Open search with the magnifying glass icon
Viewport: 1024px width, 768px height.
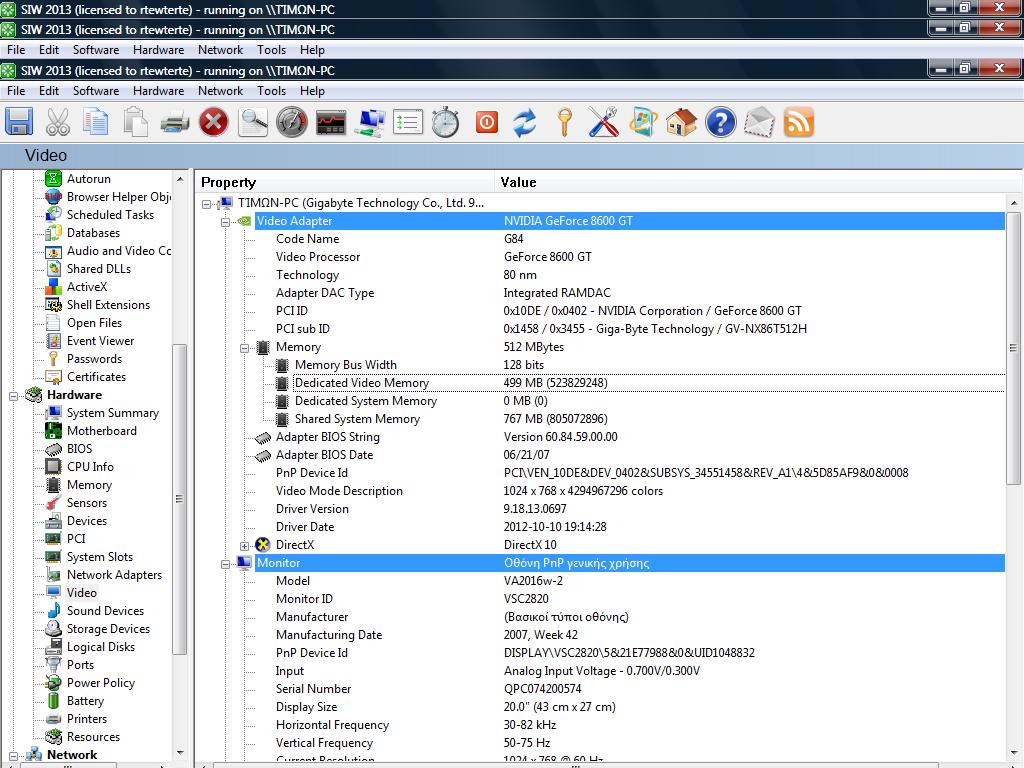(x=253, y=122)
